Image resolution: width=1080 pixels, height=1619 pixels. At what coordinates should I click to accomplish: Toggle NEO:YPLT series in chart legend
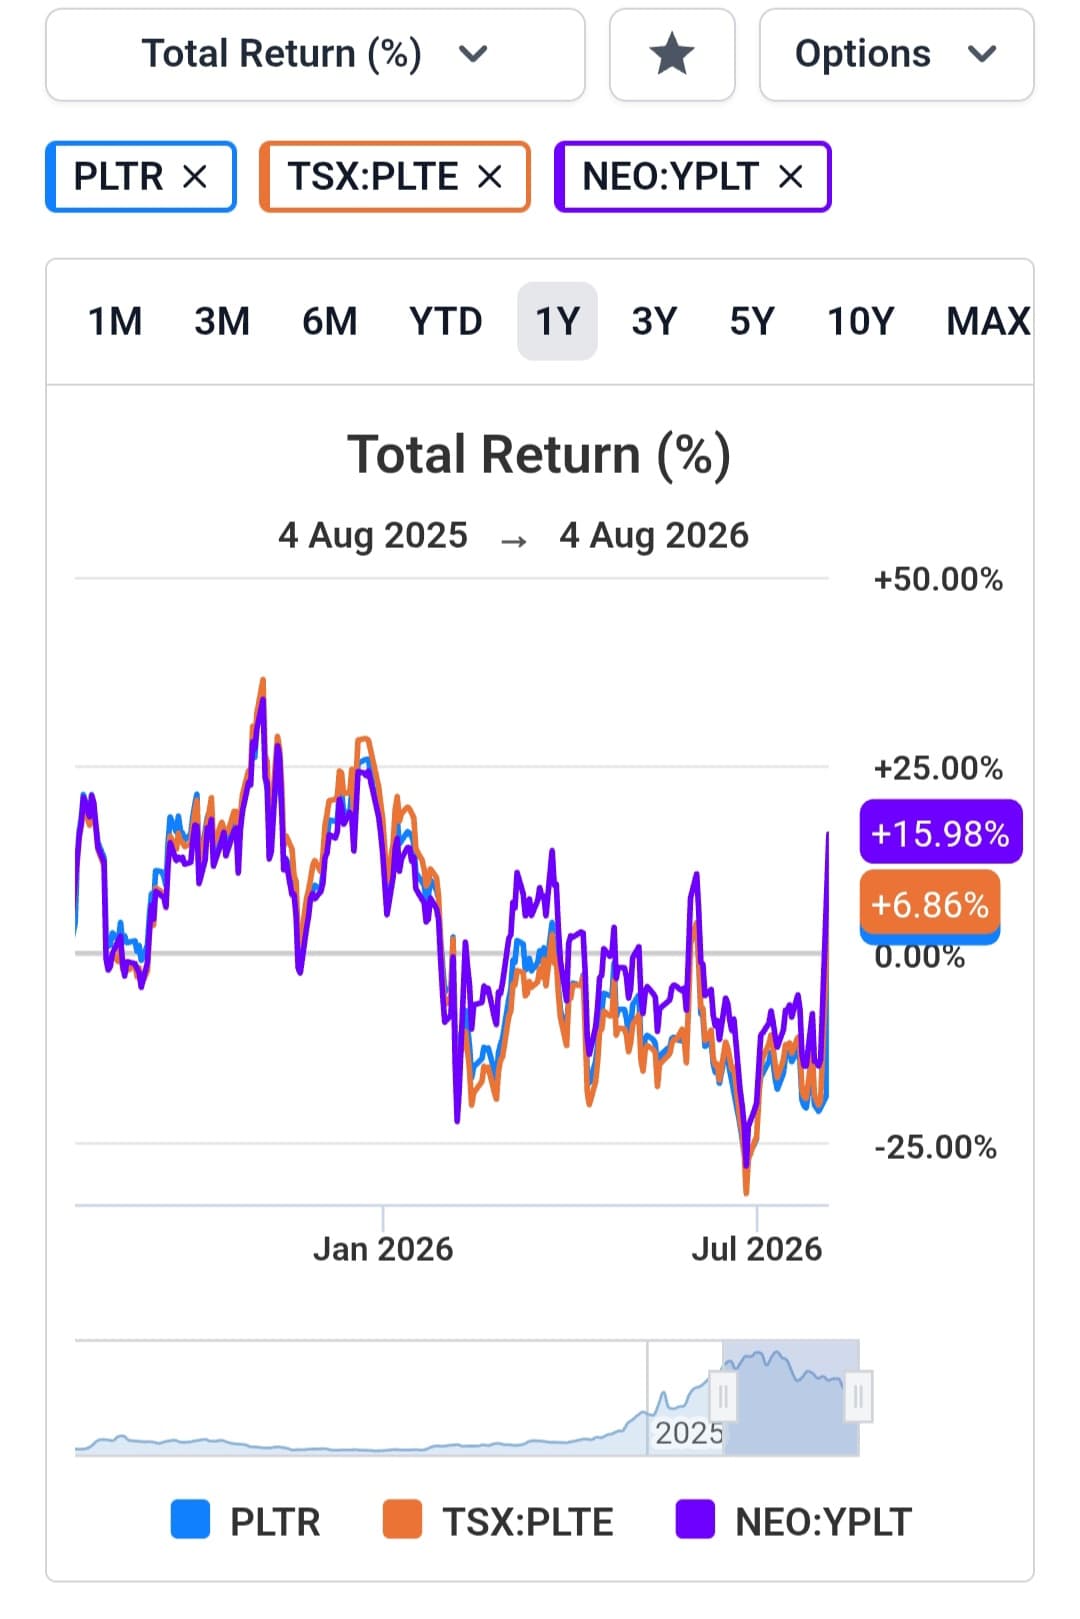click(x=794, y=1521)
